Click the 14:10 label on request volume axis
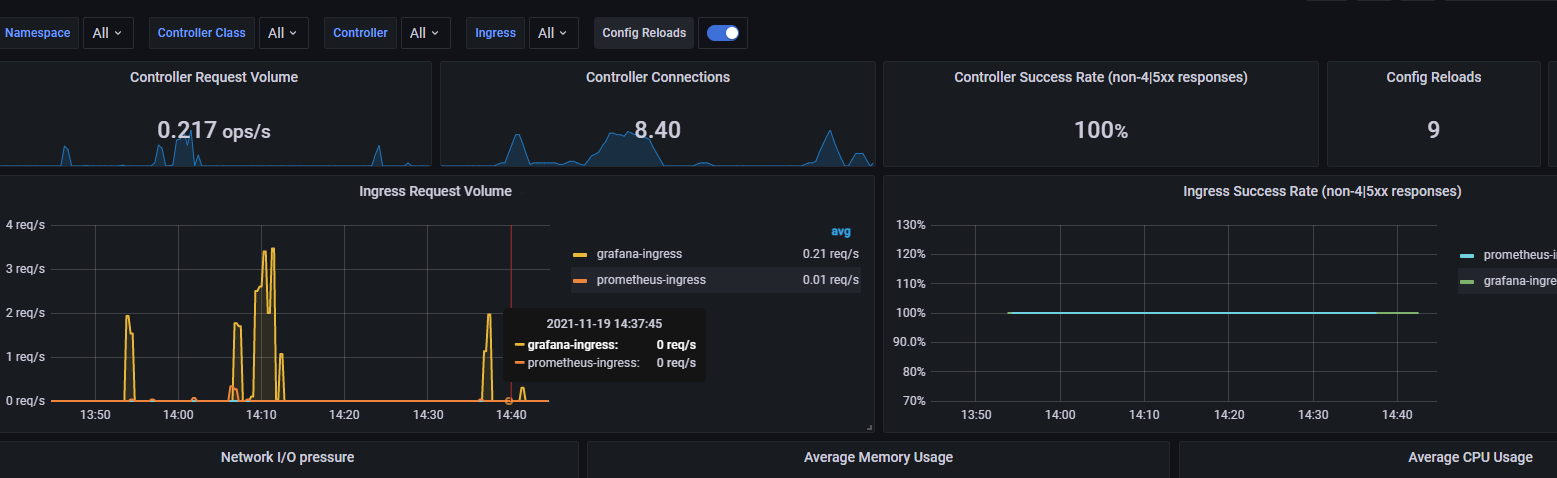The width and height of the screenshot is (1557, 478). click(x=261, y=414)
